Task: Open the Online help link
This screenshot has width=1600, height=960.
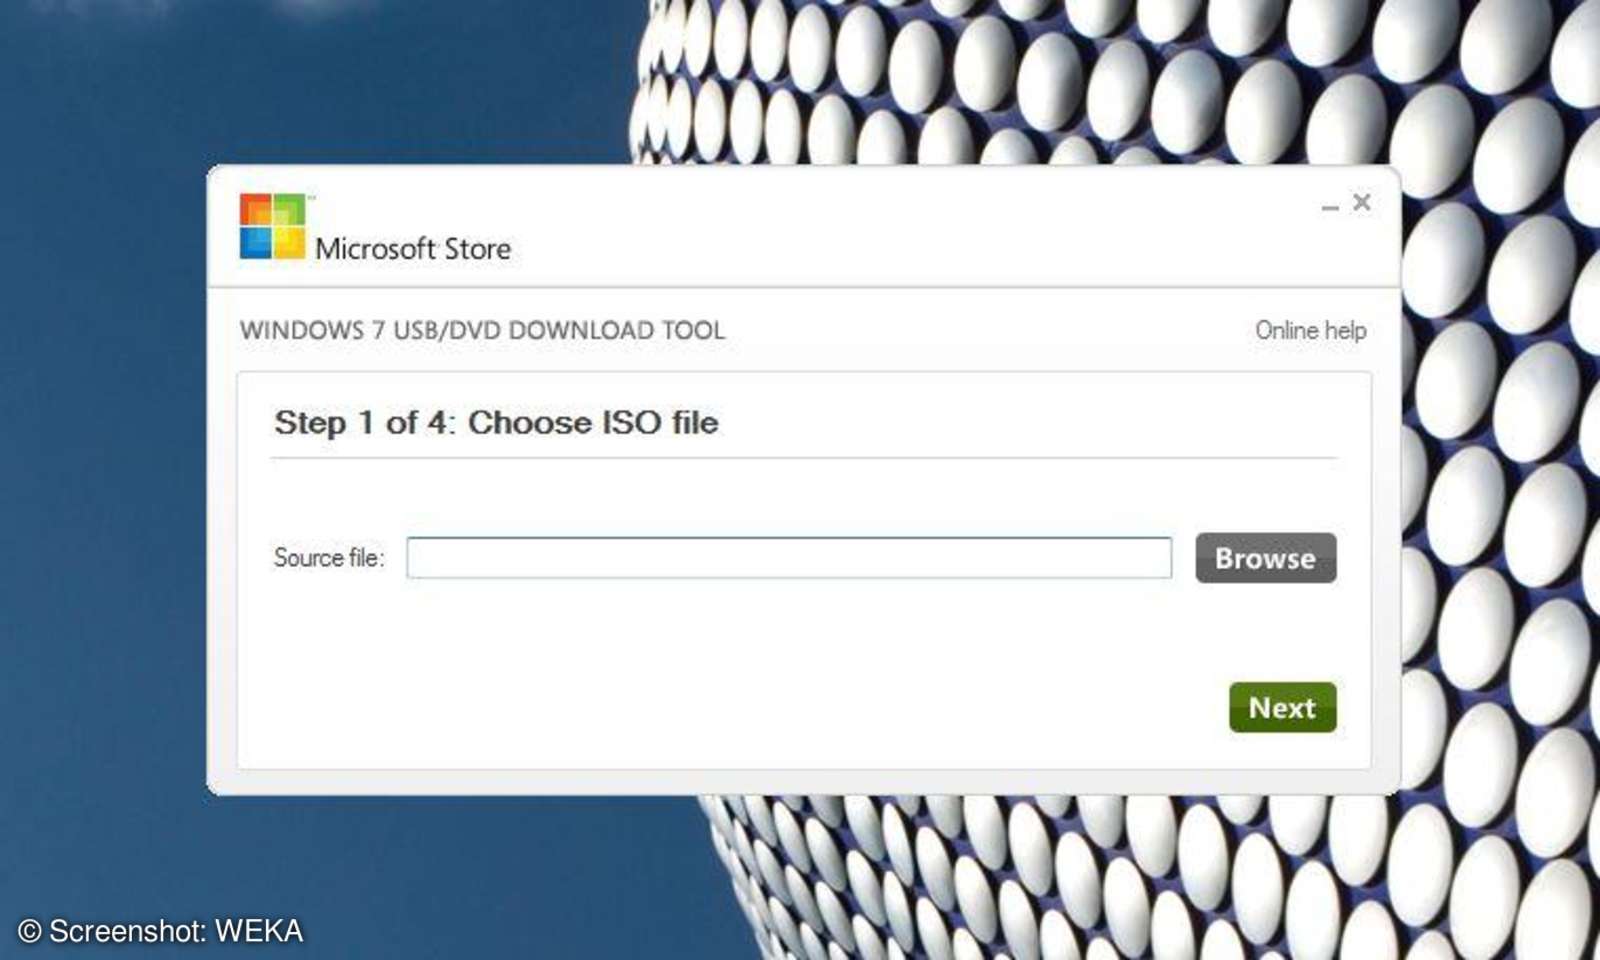Action: click(1311, 330)
